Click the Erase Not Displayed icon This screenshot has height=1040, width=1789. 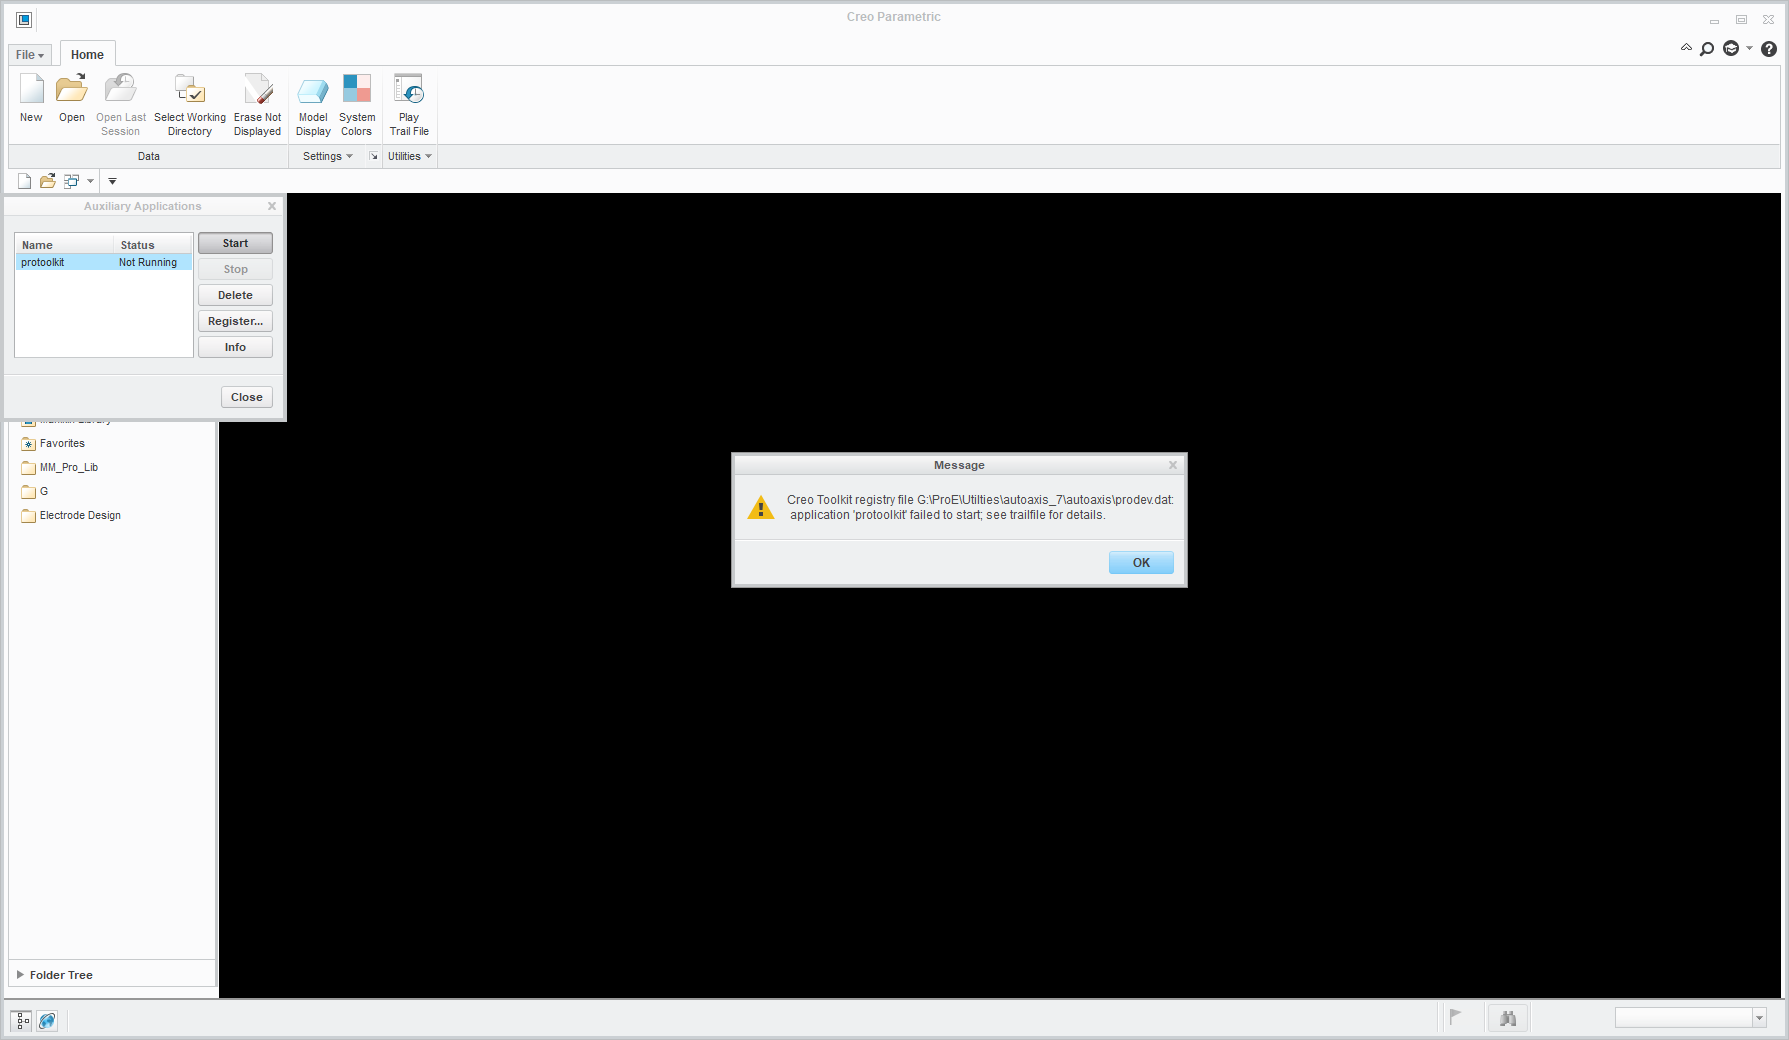257,97
